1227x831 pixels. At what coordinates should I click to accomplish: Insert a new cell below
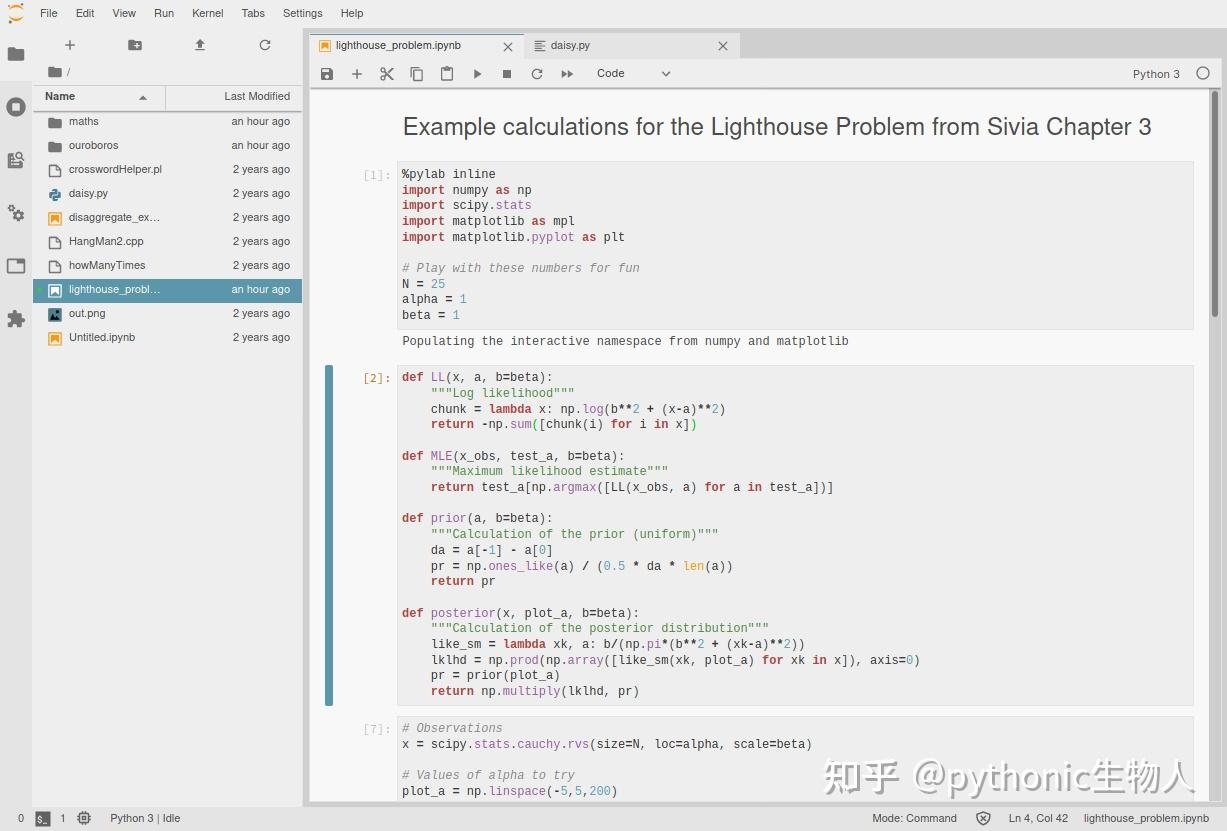click(x=356, y=73)
